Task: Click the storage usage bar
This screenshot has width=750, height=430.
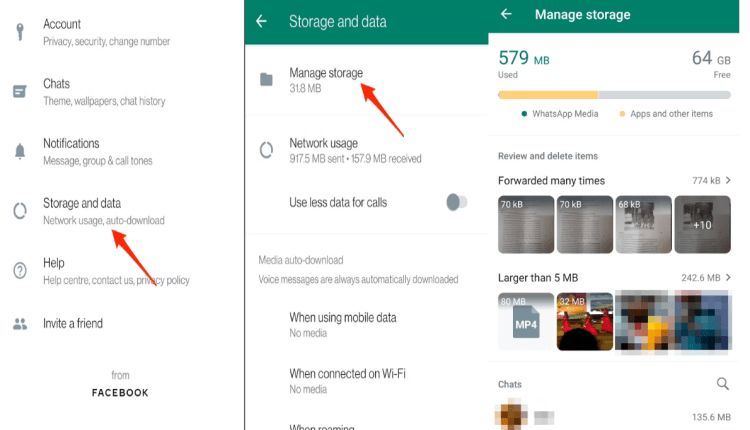Action: coord(614,95)
